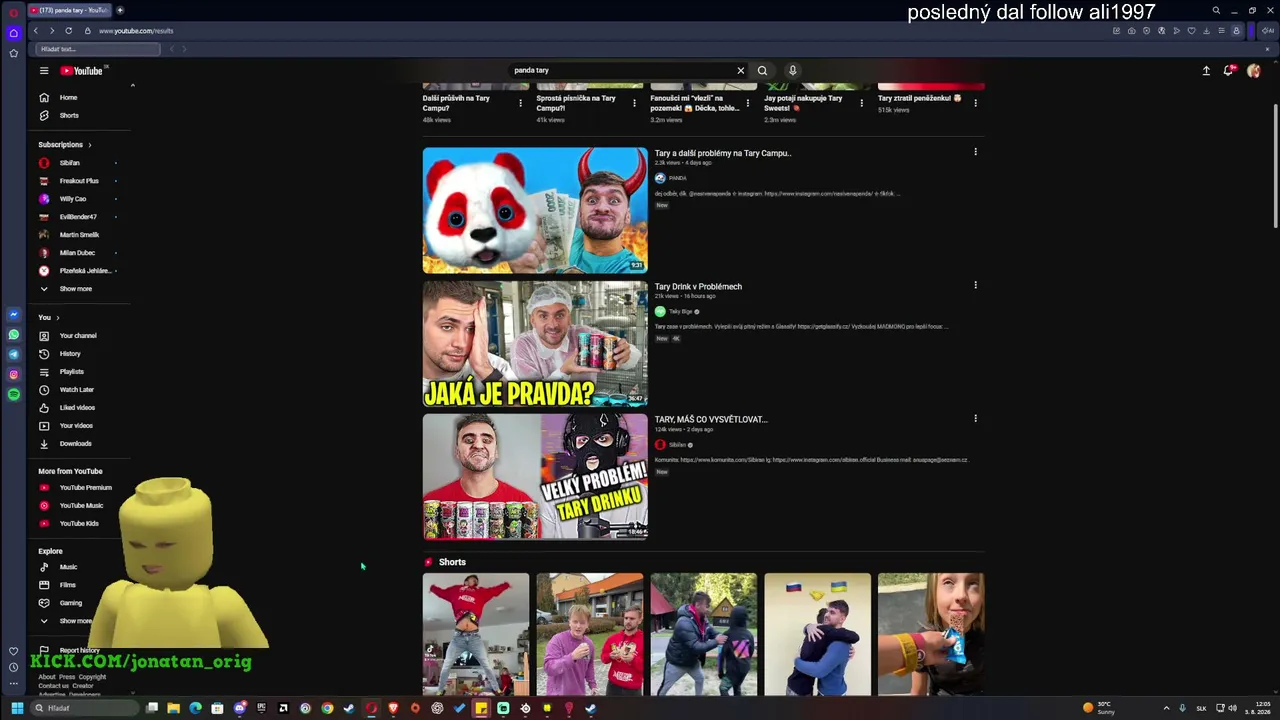
Task: Open the Windows Start menu
Action: tap(17, 708)
